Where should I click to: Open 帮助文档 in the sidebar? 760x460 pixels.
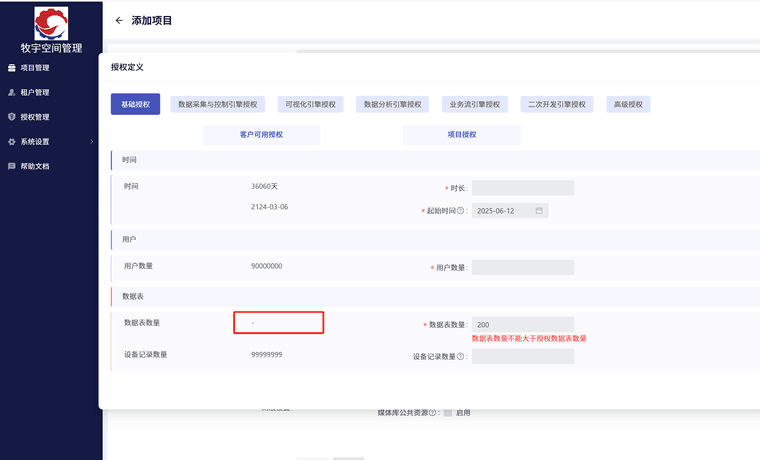[35, 166]
